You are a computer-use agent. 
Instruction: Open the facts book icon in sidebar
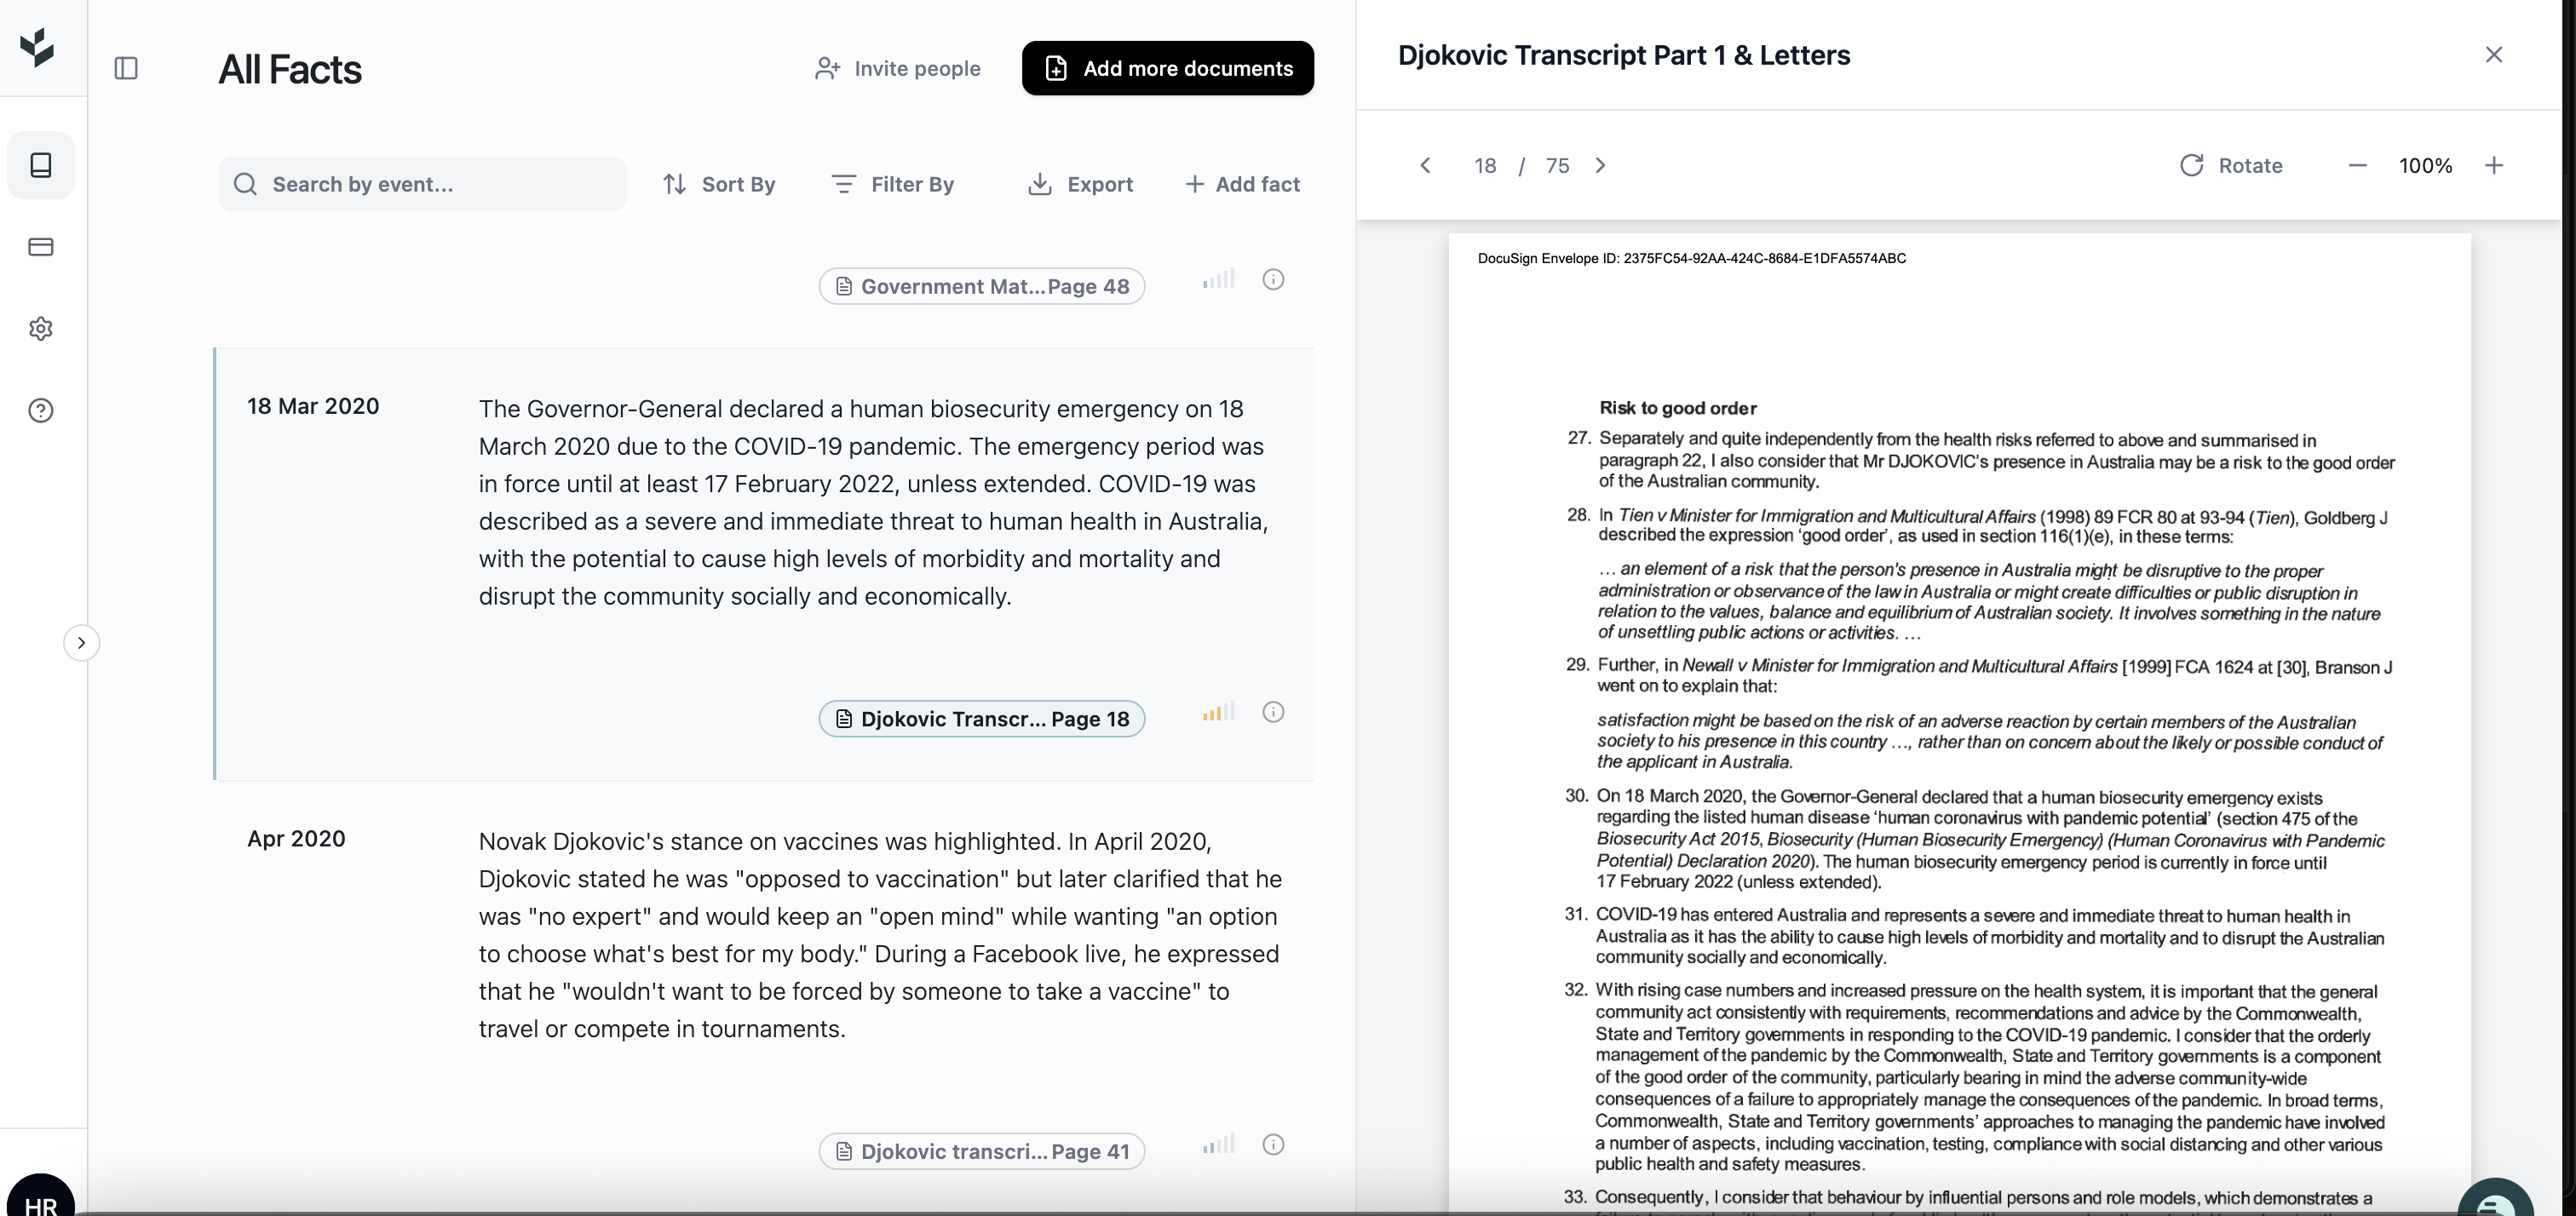(41, 165)
